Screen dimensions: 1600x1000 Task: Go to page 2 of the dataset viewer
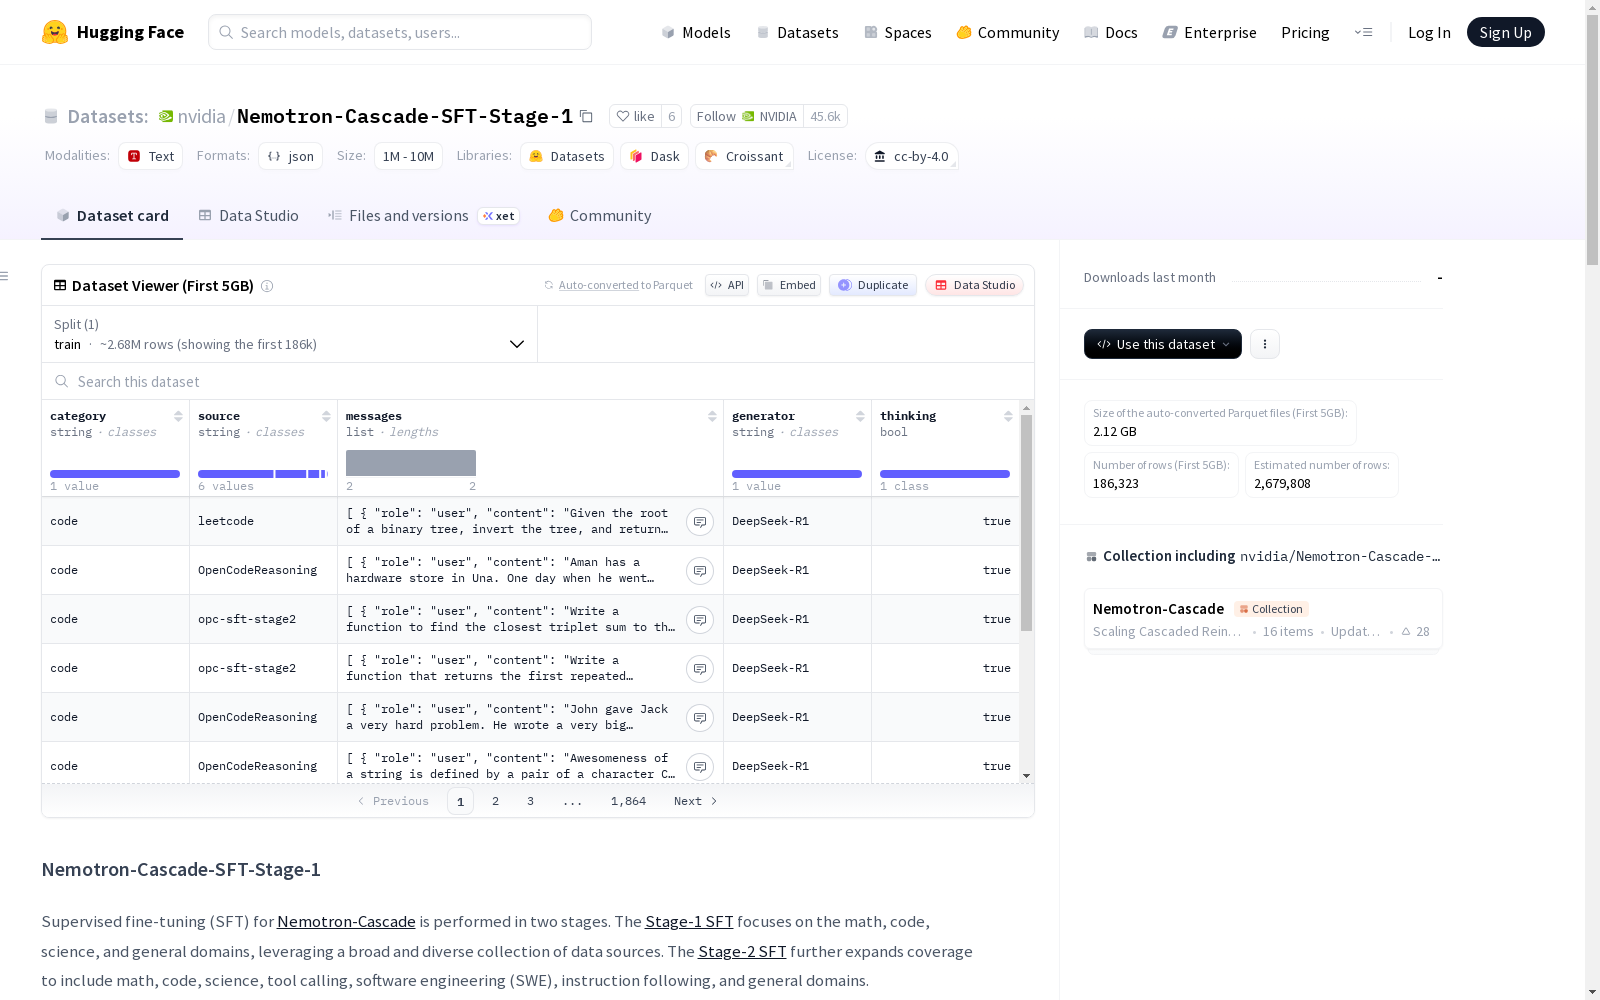tap(495, 801)
